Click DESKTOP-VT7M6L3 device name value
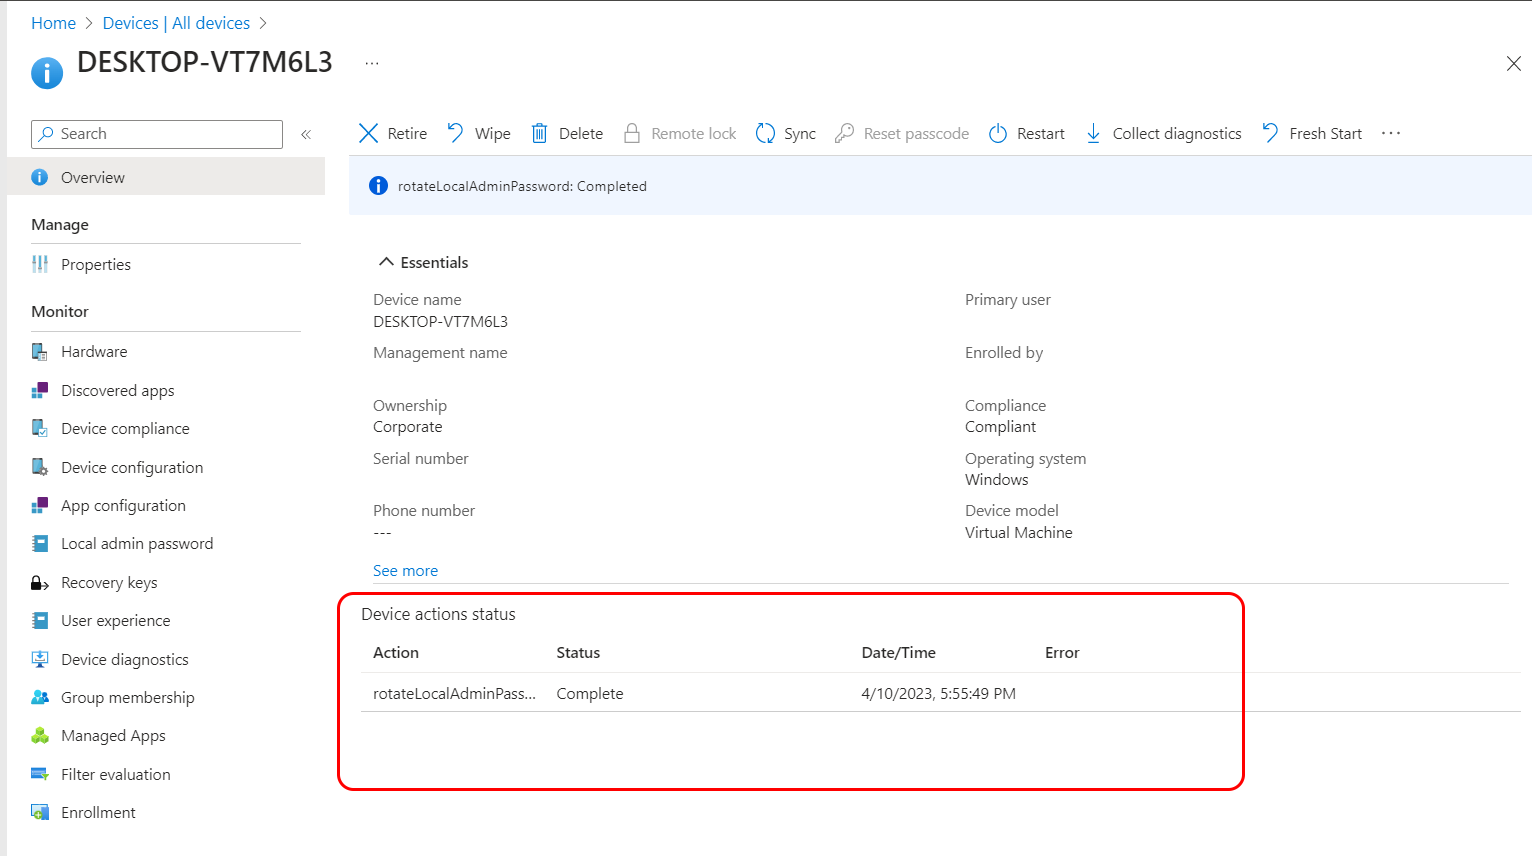This screenshot has width=1532, height=856. (440, 321)
